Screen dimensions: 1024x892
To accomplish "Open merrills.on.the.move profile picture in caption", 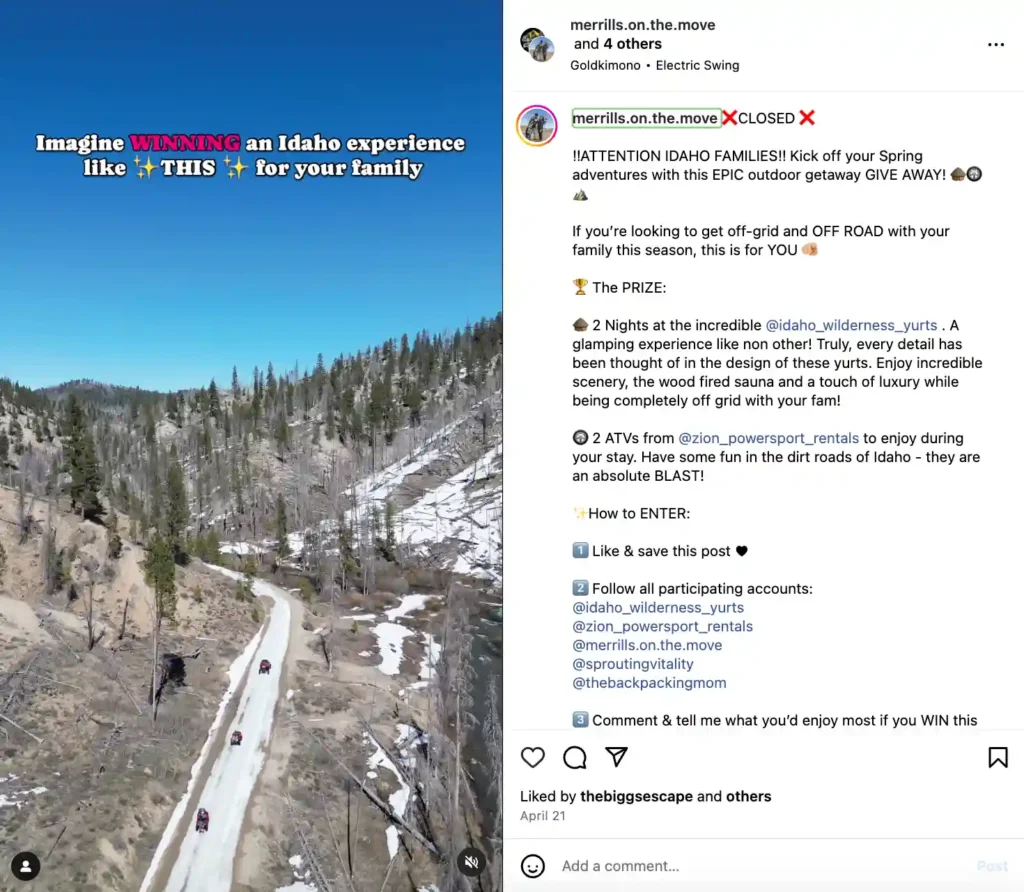I will point(536,125).
